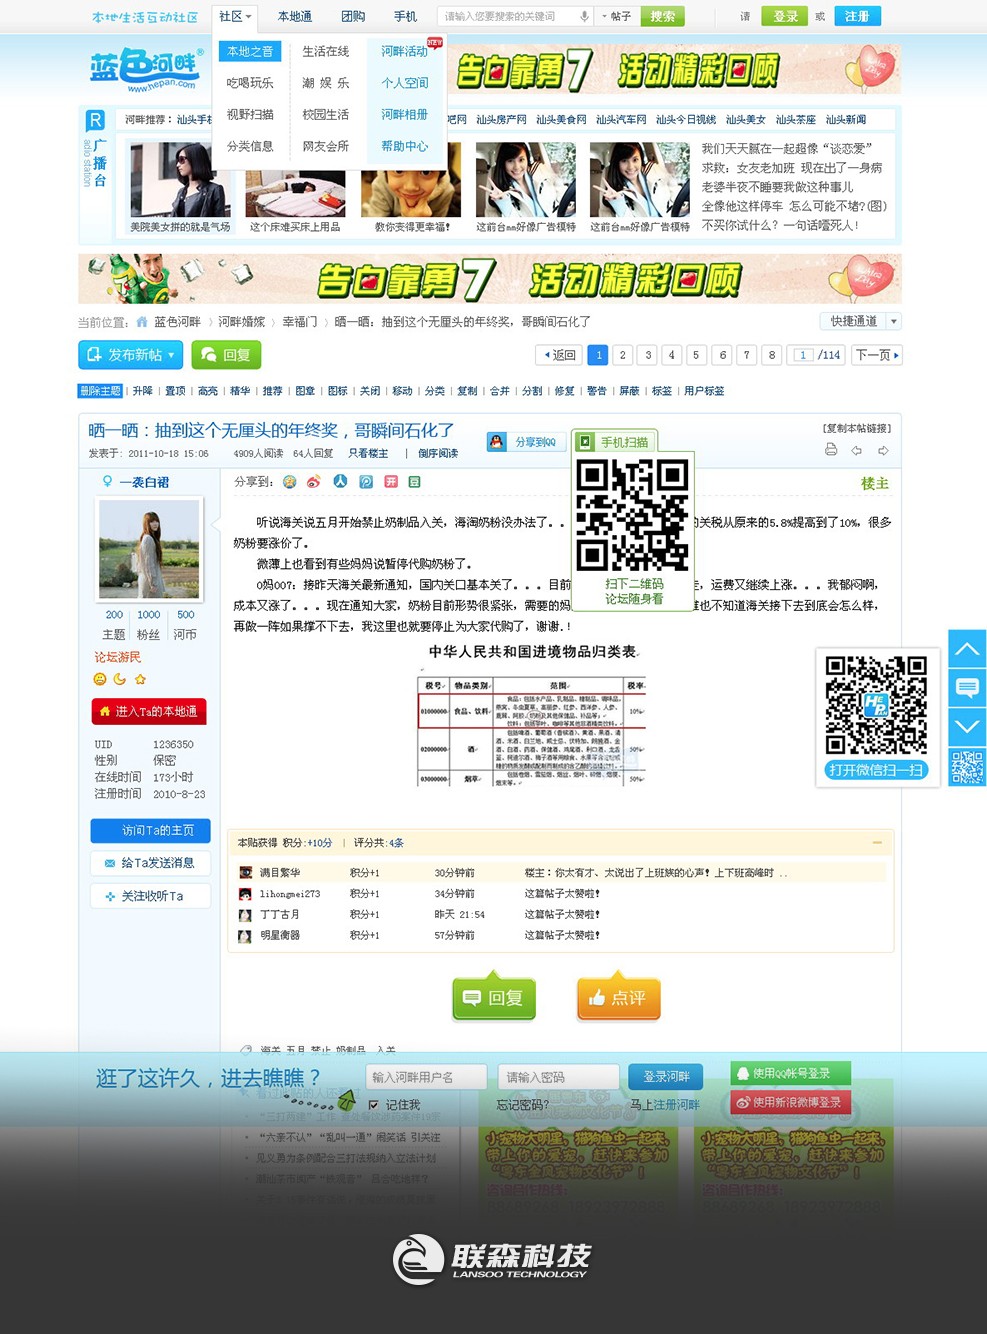Viewport: 987px width, 1334px height.
Task: Click 删除主题 moderation action
Action: click(100, 391)
